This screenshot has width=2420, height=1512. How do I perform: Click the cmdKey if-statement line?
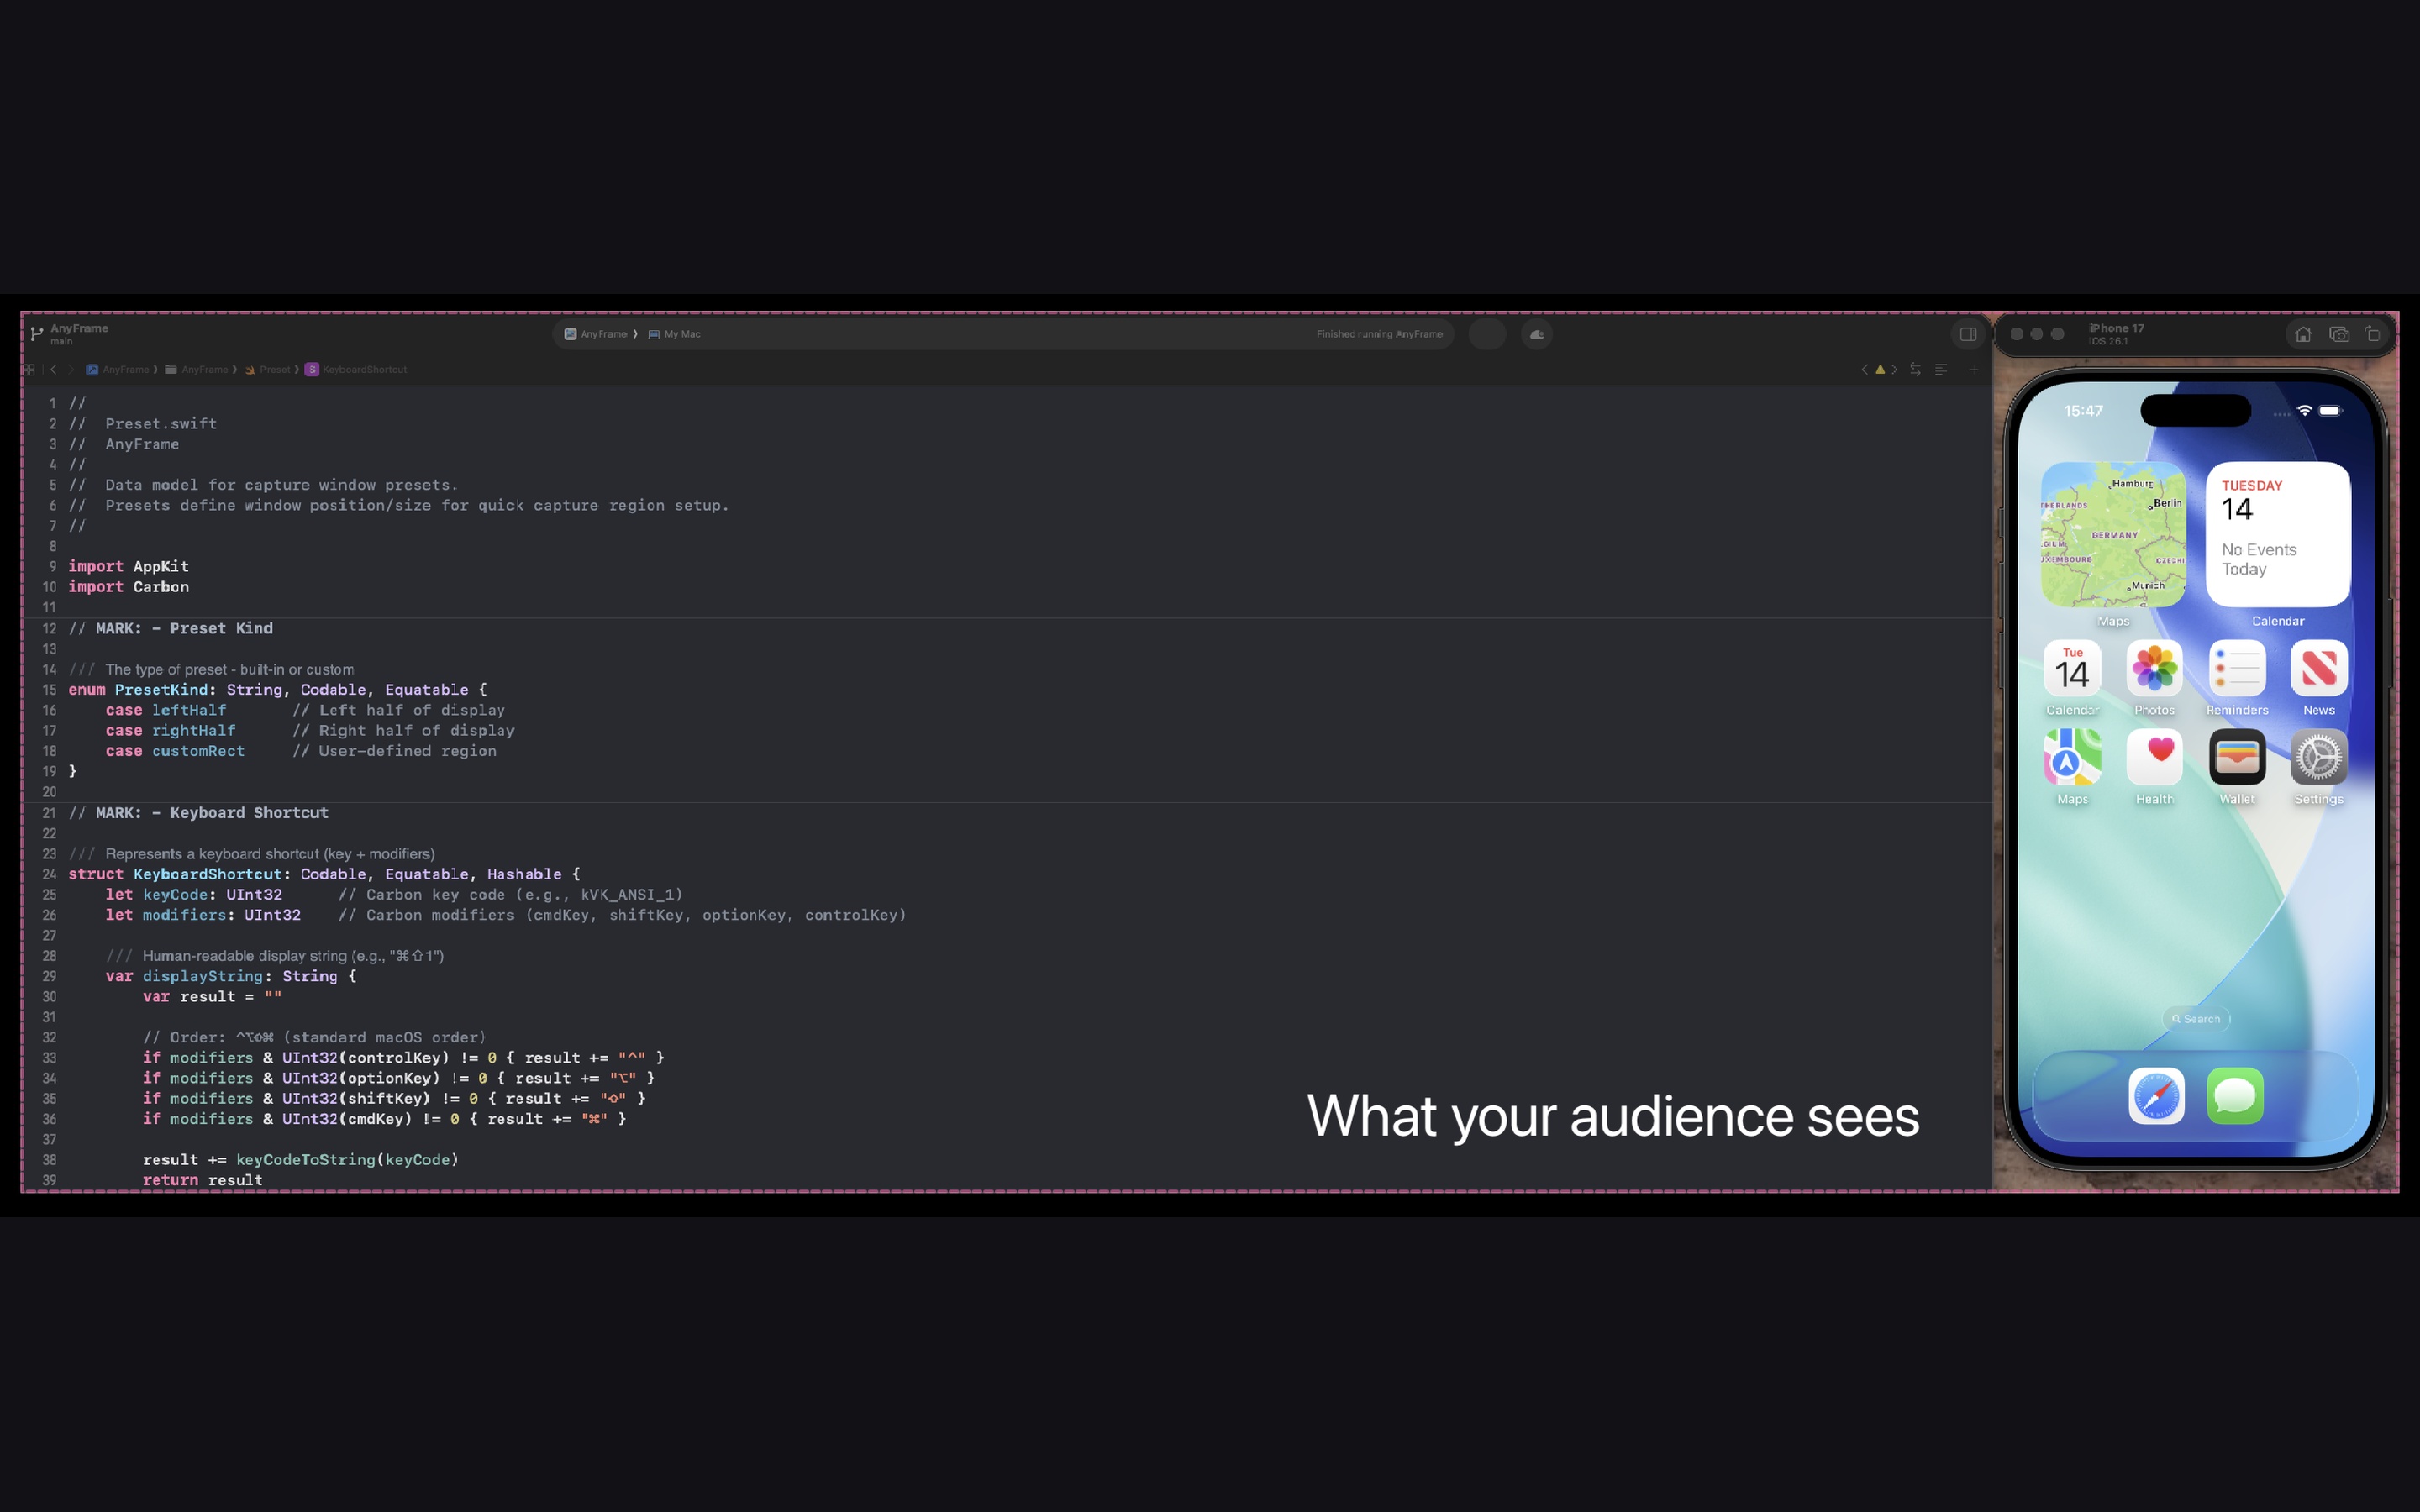coord(385,1119)
